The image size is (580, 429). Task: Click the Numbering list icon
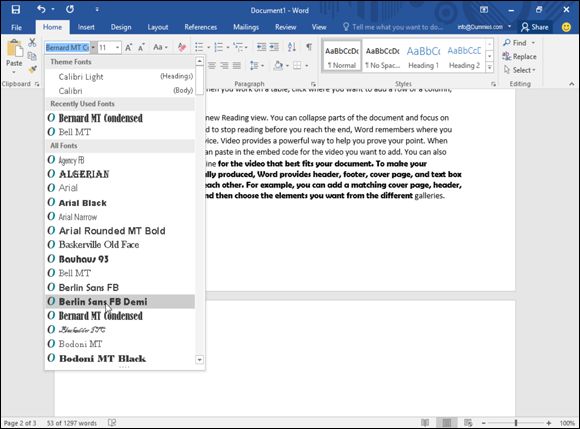pyautogui.click(x=219, y=47)
